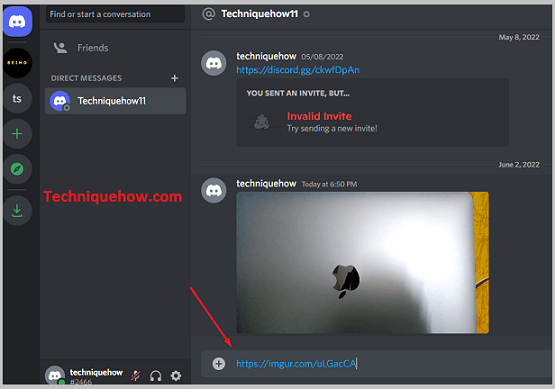Image resolution: width=555 pixels, height=389 pixels.
Task: Click the techniquehow user avatar at bottom
Action: [55, 375]
